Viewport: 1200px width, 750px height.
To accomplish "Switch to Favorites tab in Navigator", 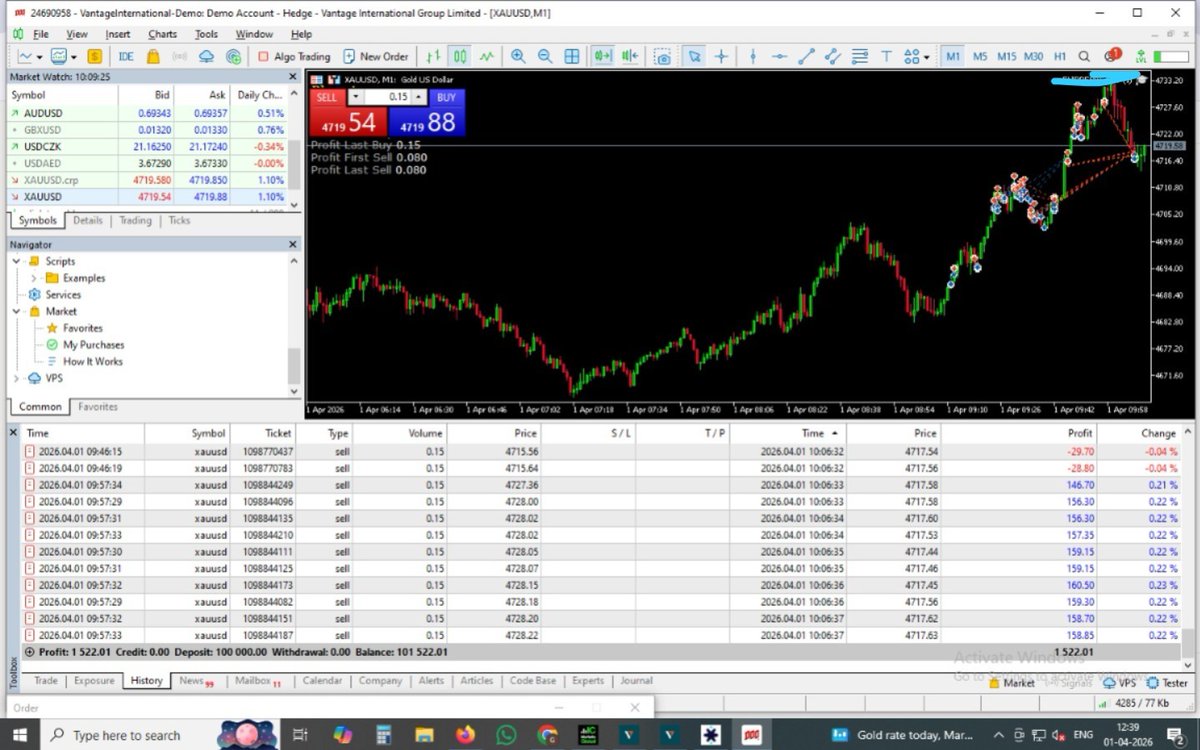I will pos(98,407).
